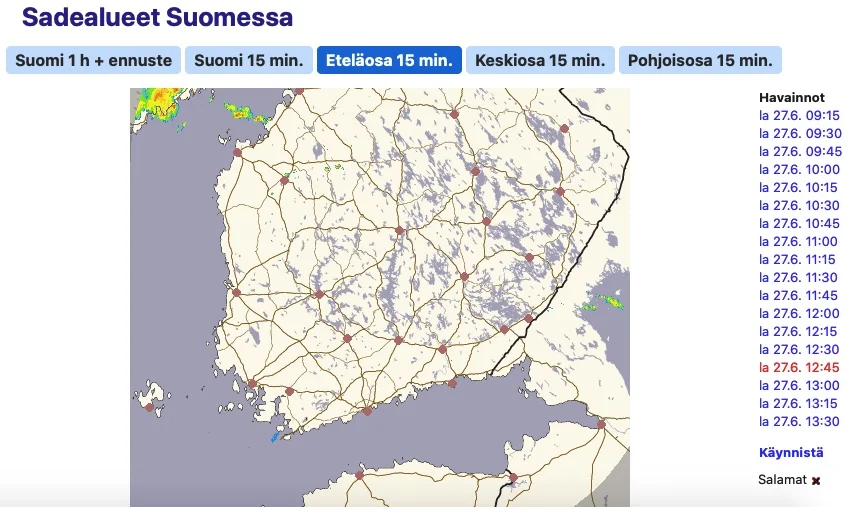Show the radar observation for 09:15
The width and height of the screenshot is (855, 507).
coord(799,116)
